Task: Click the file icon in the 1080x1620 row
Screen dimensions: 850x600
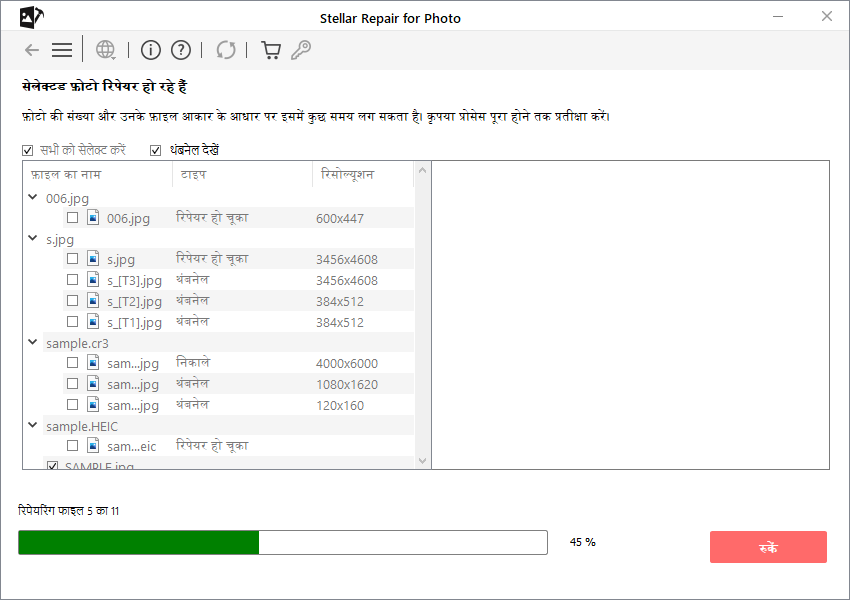Action: click(93, 384)
